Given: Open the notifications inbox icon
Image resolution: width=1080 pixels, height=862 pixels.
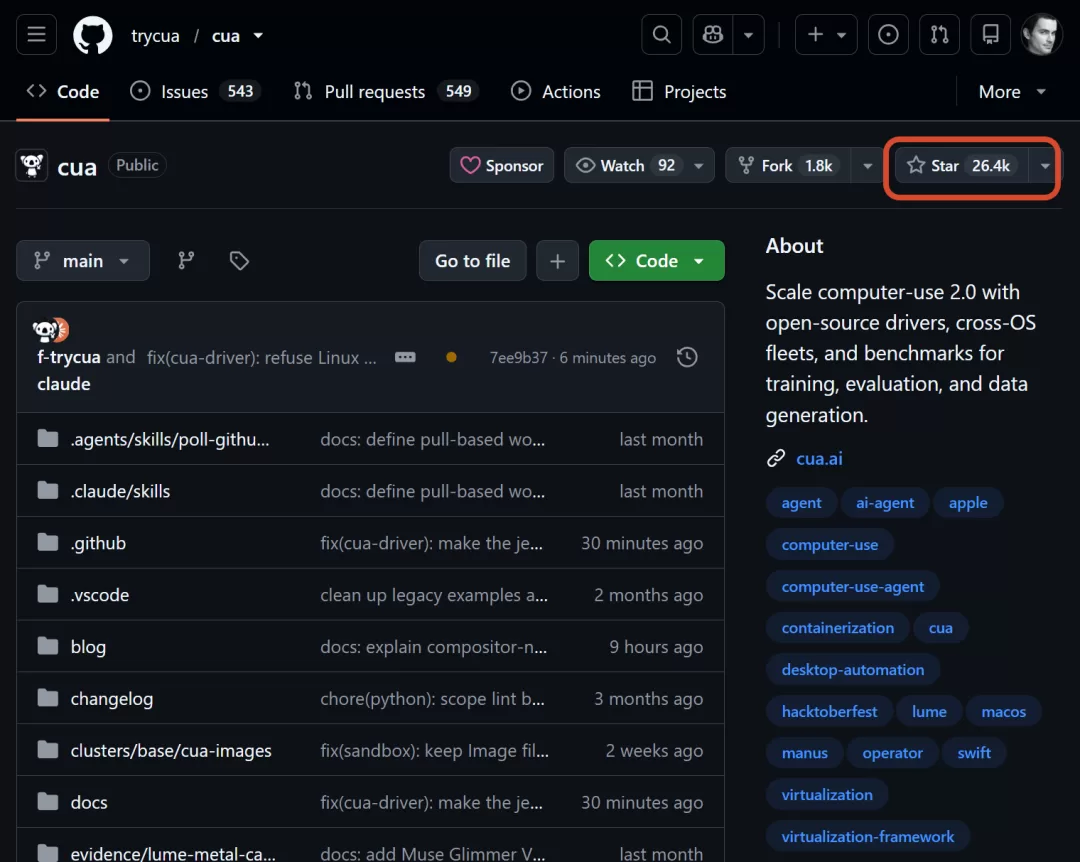Looking at the screenshot, I should coord(990,34).
